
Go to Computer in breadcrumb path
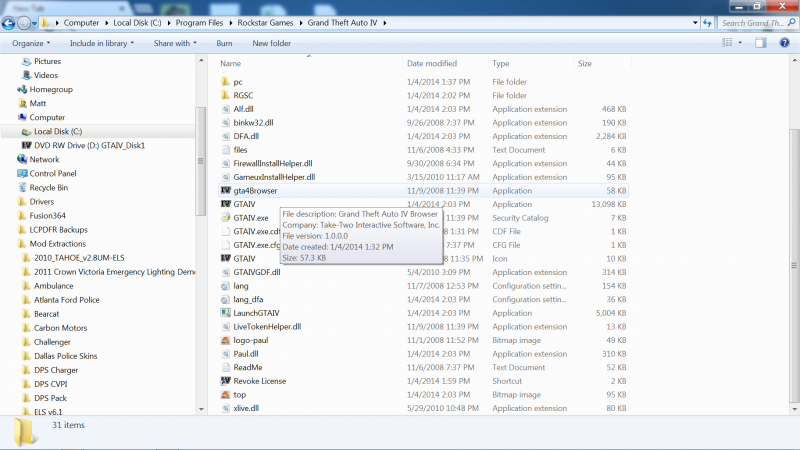click(x=81, y=23)
